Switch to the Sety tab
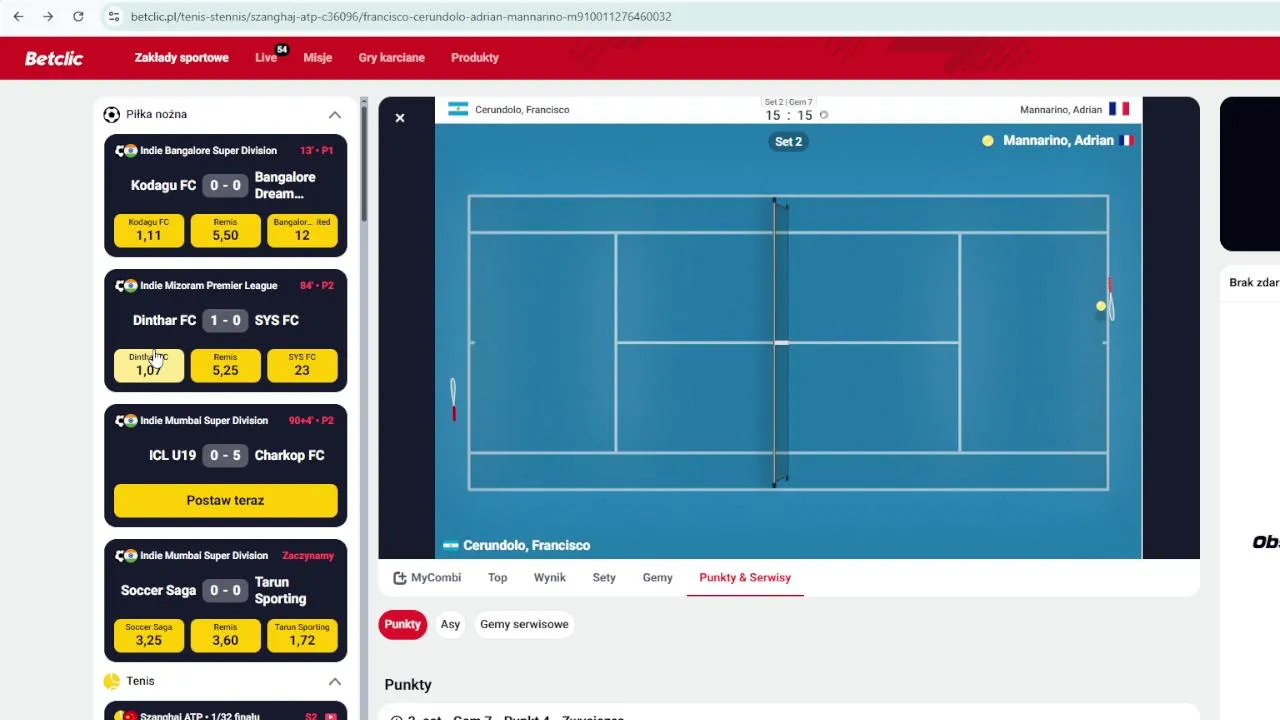The width and height of the screenshot is (1280, 720). tap(604, 578)
